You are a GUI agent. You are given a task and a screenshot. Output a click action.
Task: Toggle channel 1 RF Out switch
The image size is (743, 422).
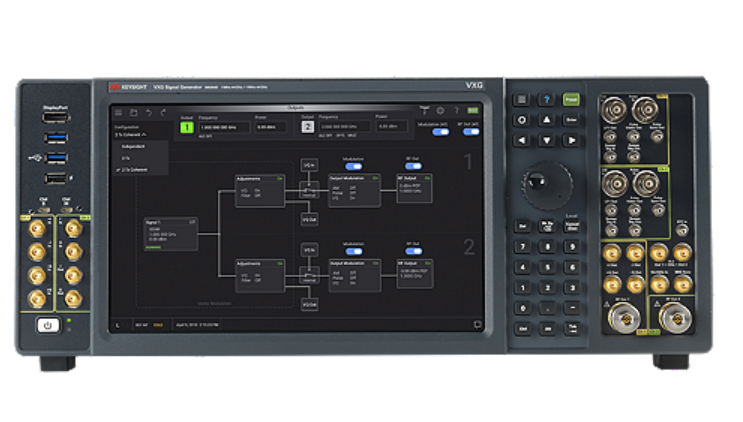pyautogui.click(x=413, y=166)
